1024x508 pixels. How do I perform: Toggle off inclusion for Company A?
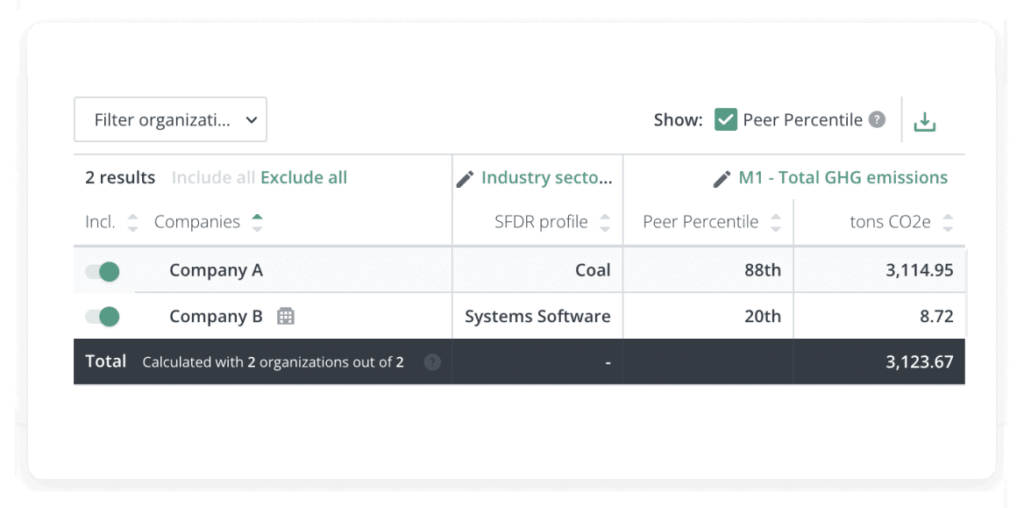click(103, 271)
